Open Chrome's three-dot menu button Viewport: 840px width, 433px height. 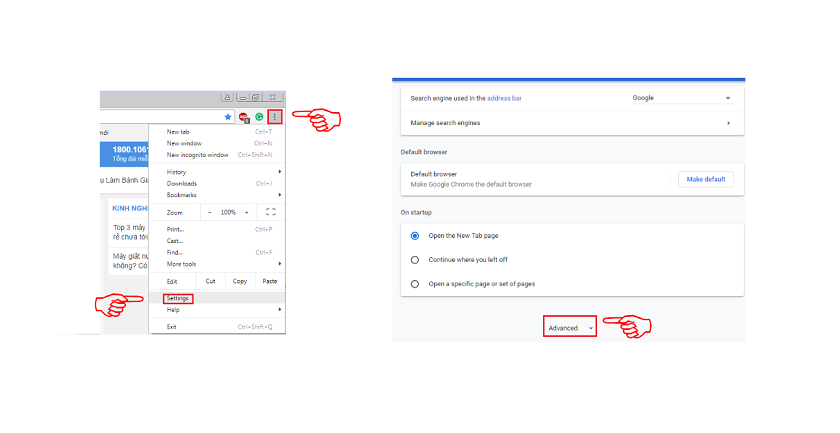tap(275, 117)
